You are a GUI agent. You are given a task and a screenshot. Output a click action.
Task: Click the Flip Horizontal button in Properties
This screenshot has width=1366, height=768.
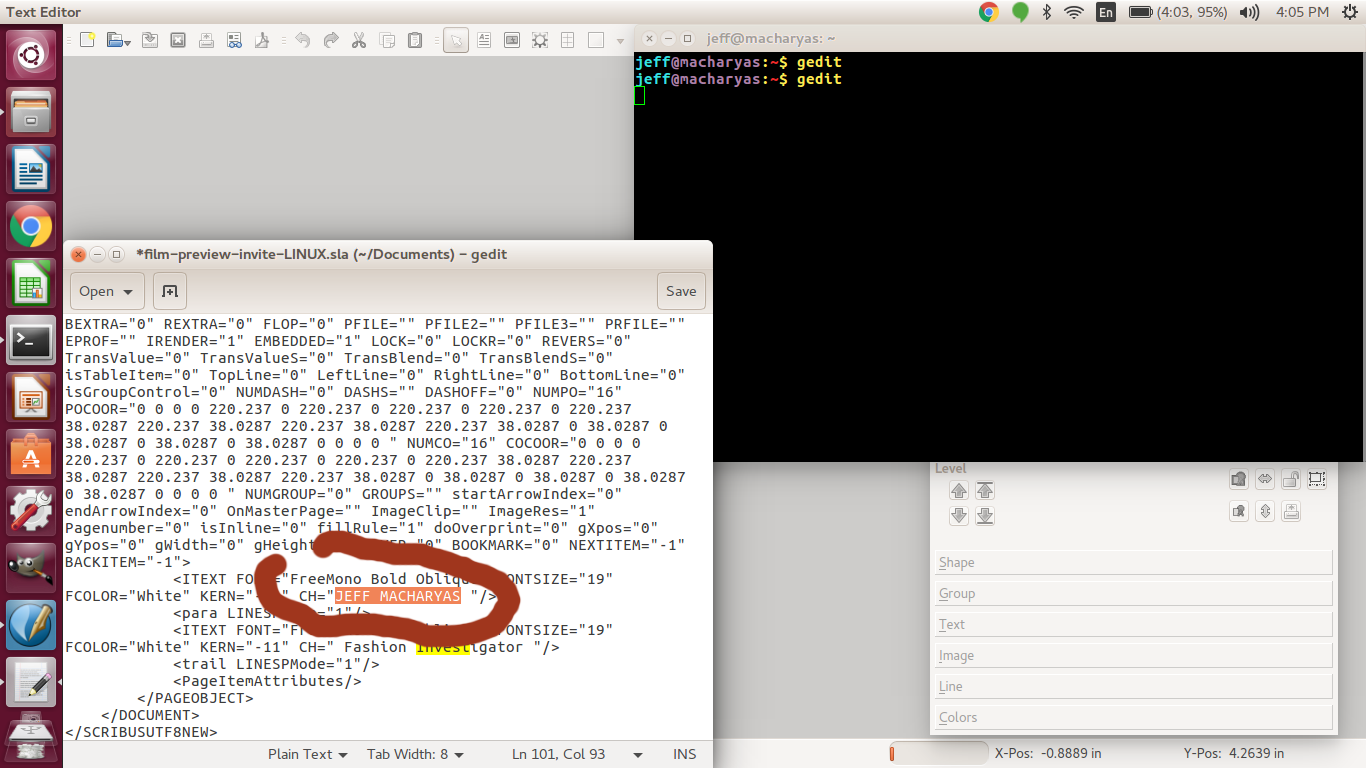[x=1265, y=479]
